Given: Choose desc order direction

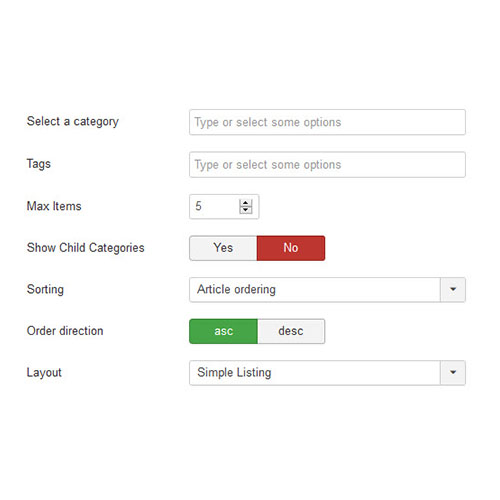Looking at the screenshot, I should (x=291, y=331).
